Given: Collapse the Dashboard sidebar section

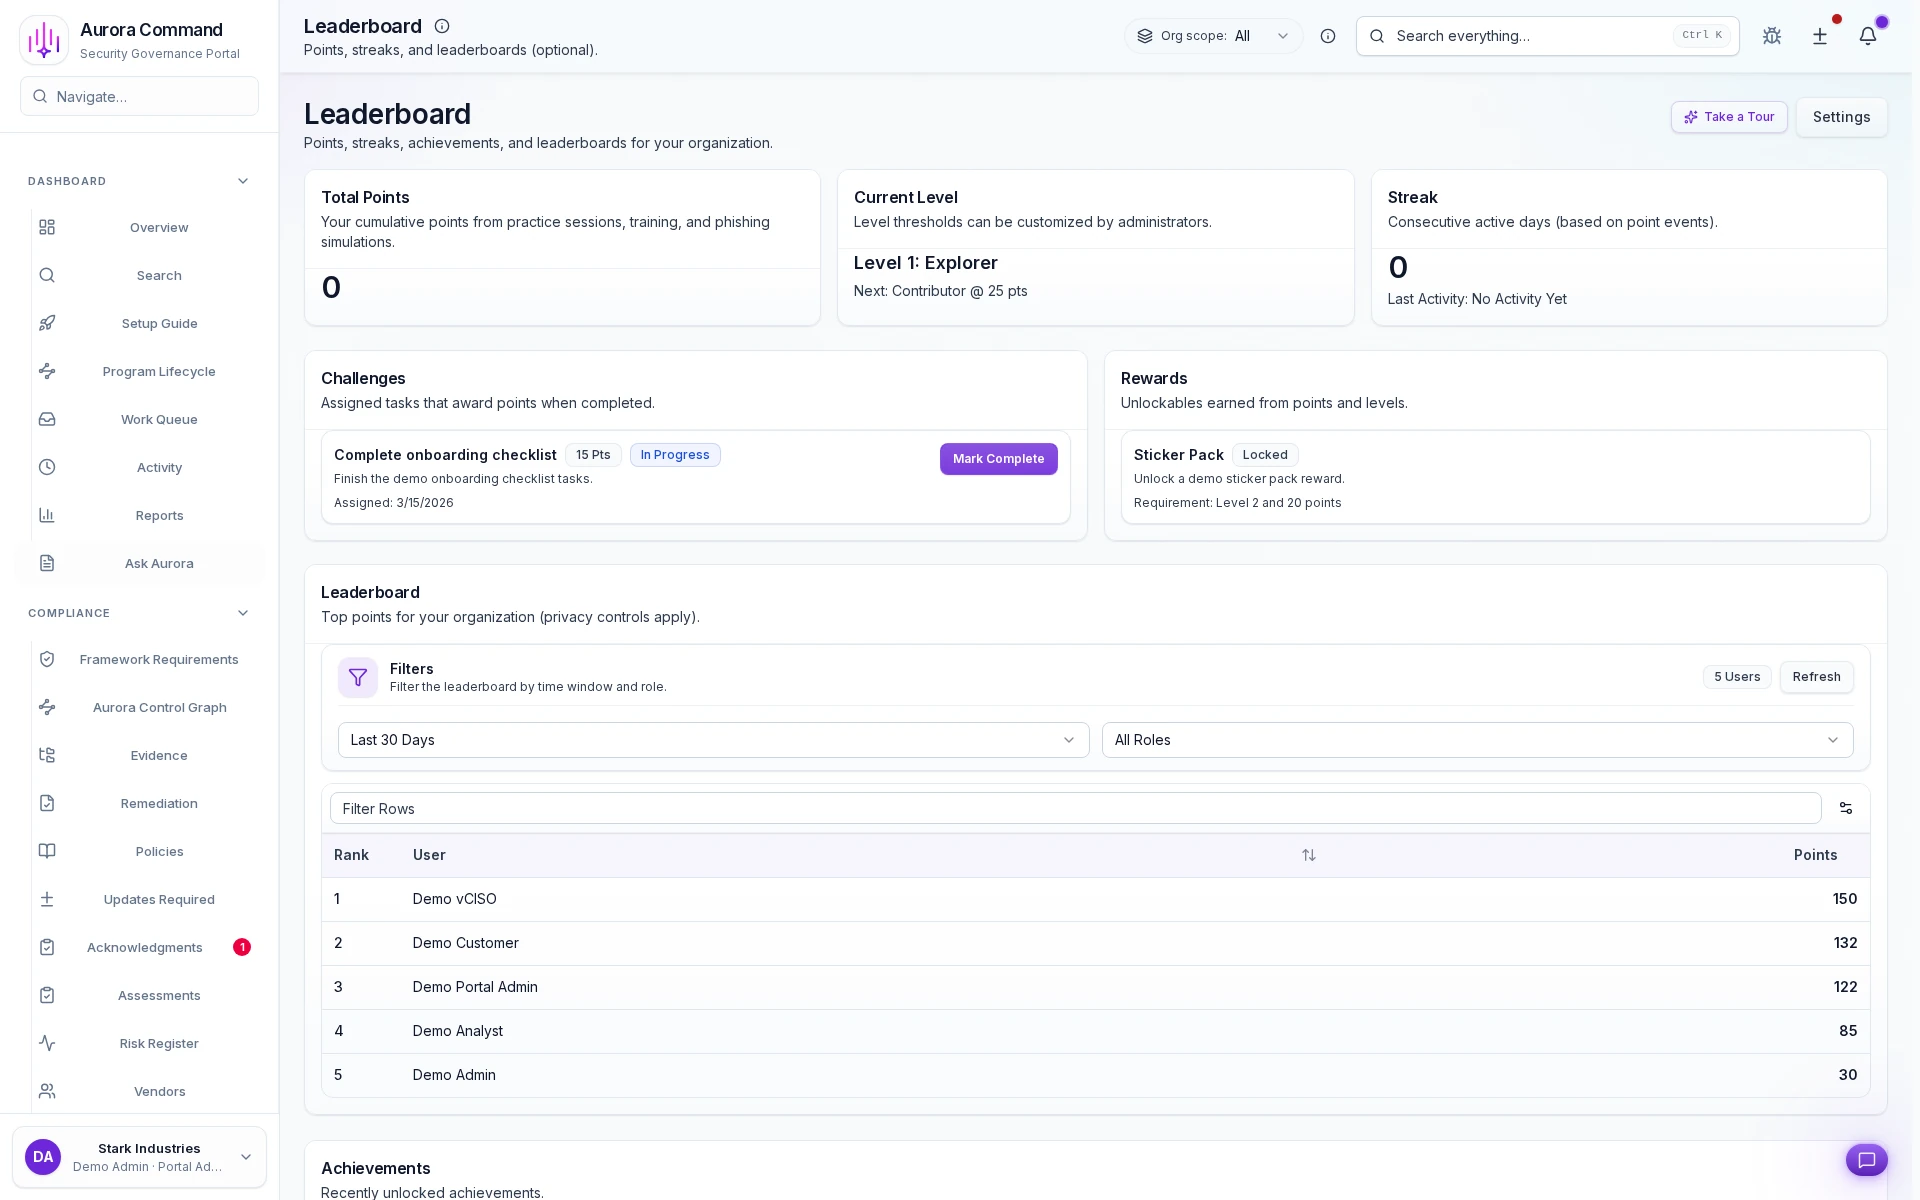Looking at the screenshot, I should pos(243,181).
